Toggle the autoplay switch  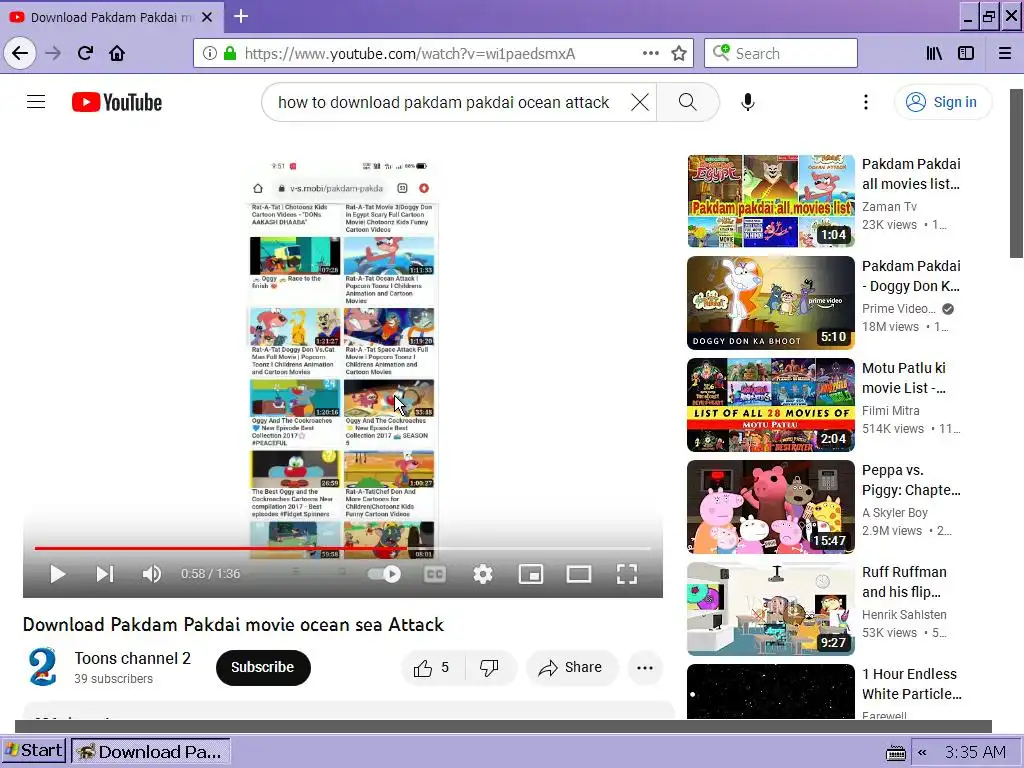(384, 574)
